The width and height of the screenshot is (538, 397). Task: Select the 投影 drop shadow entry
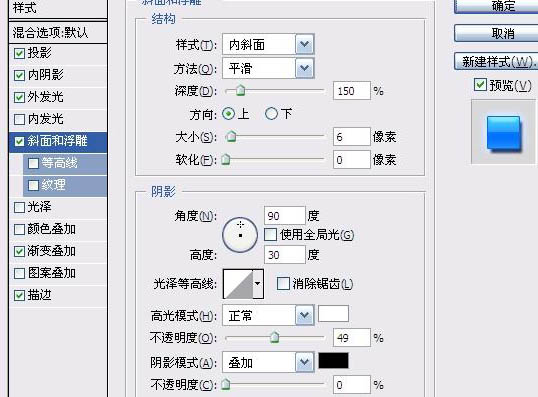click(39, 53)
